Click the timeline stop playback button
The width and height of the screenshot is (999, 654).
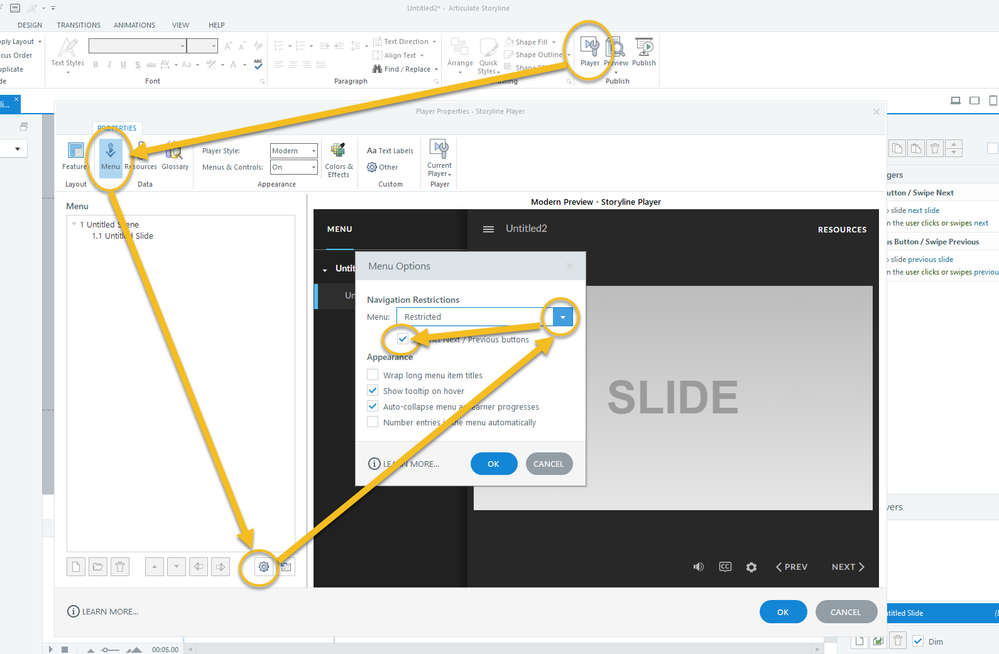(x=64, y=650)
